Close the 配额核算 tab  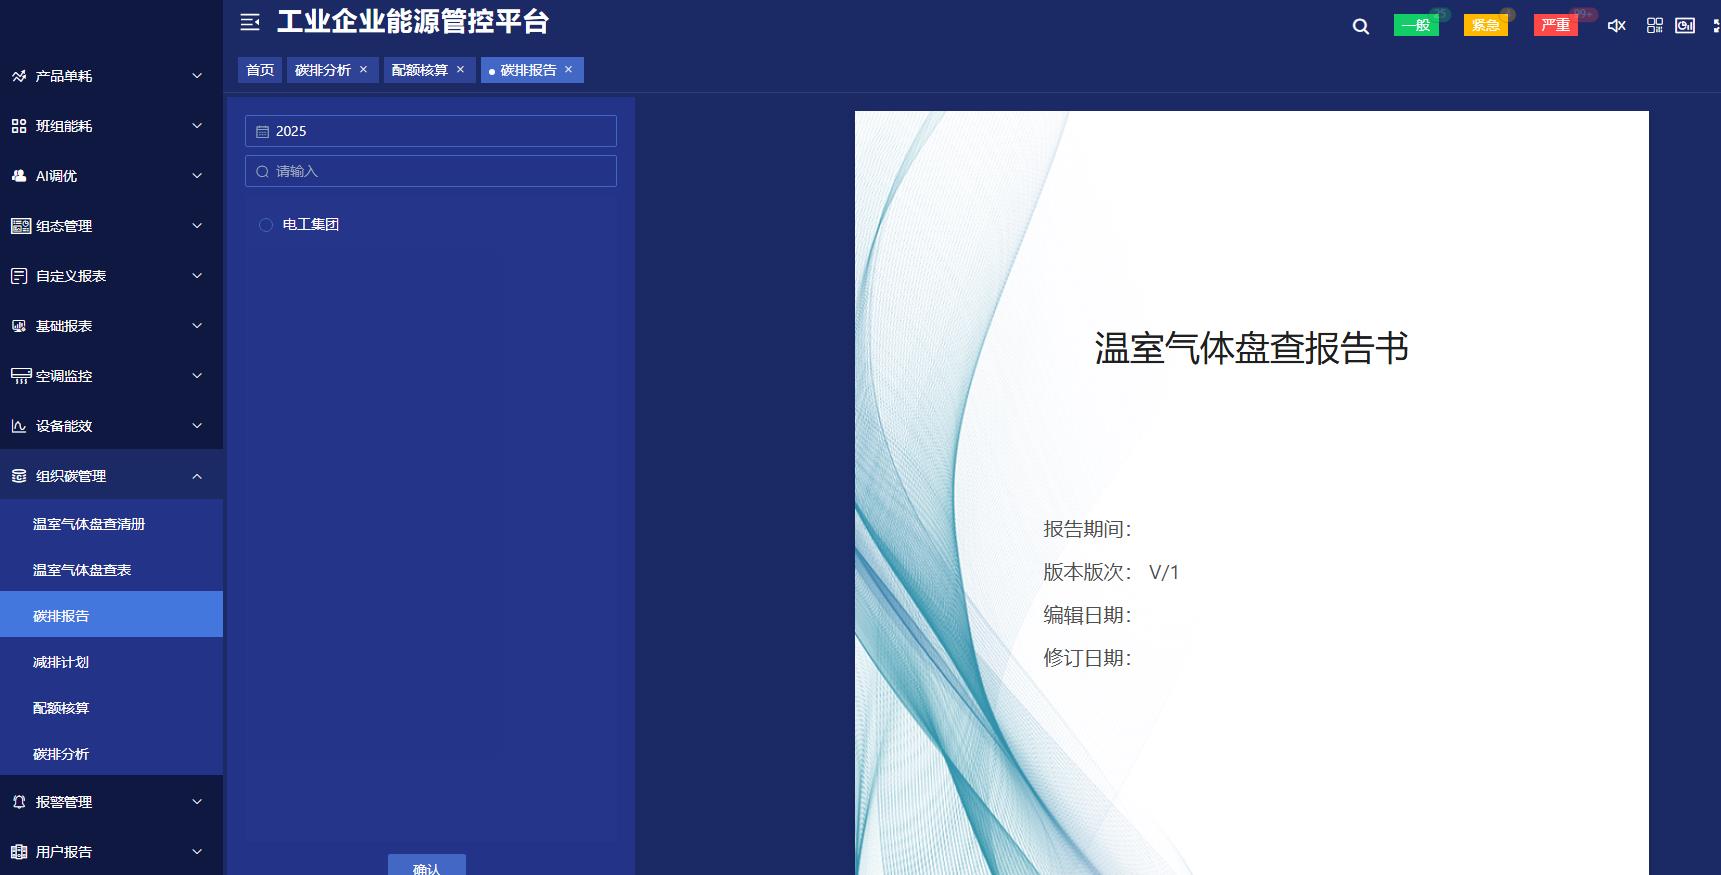(x=461, y=70)
